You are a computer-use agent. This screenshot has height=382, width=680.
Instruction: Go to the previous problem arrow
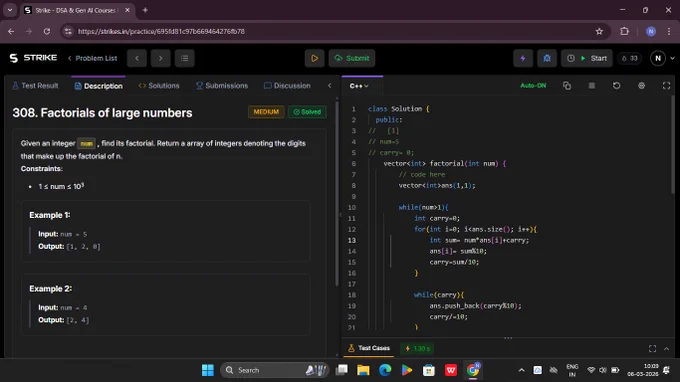[137, 58]
